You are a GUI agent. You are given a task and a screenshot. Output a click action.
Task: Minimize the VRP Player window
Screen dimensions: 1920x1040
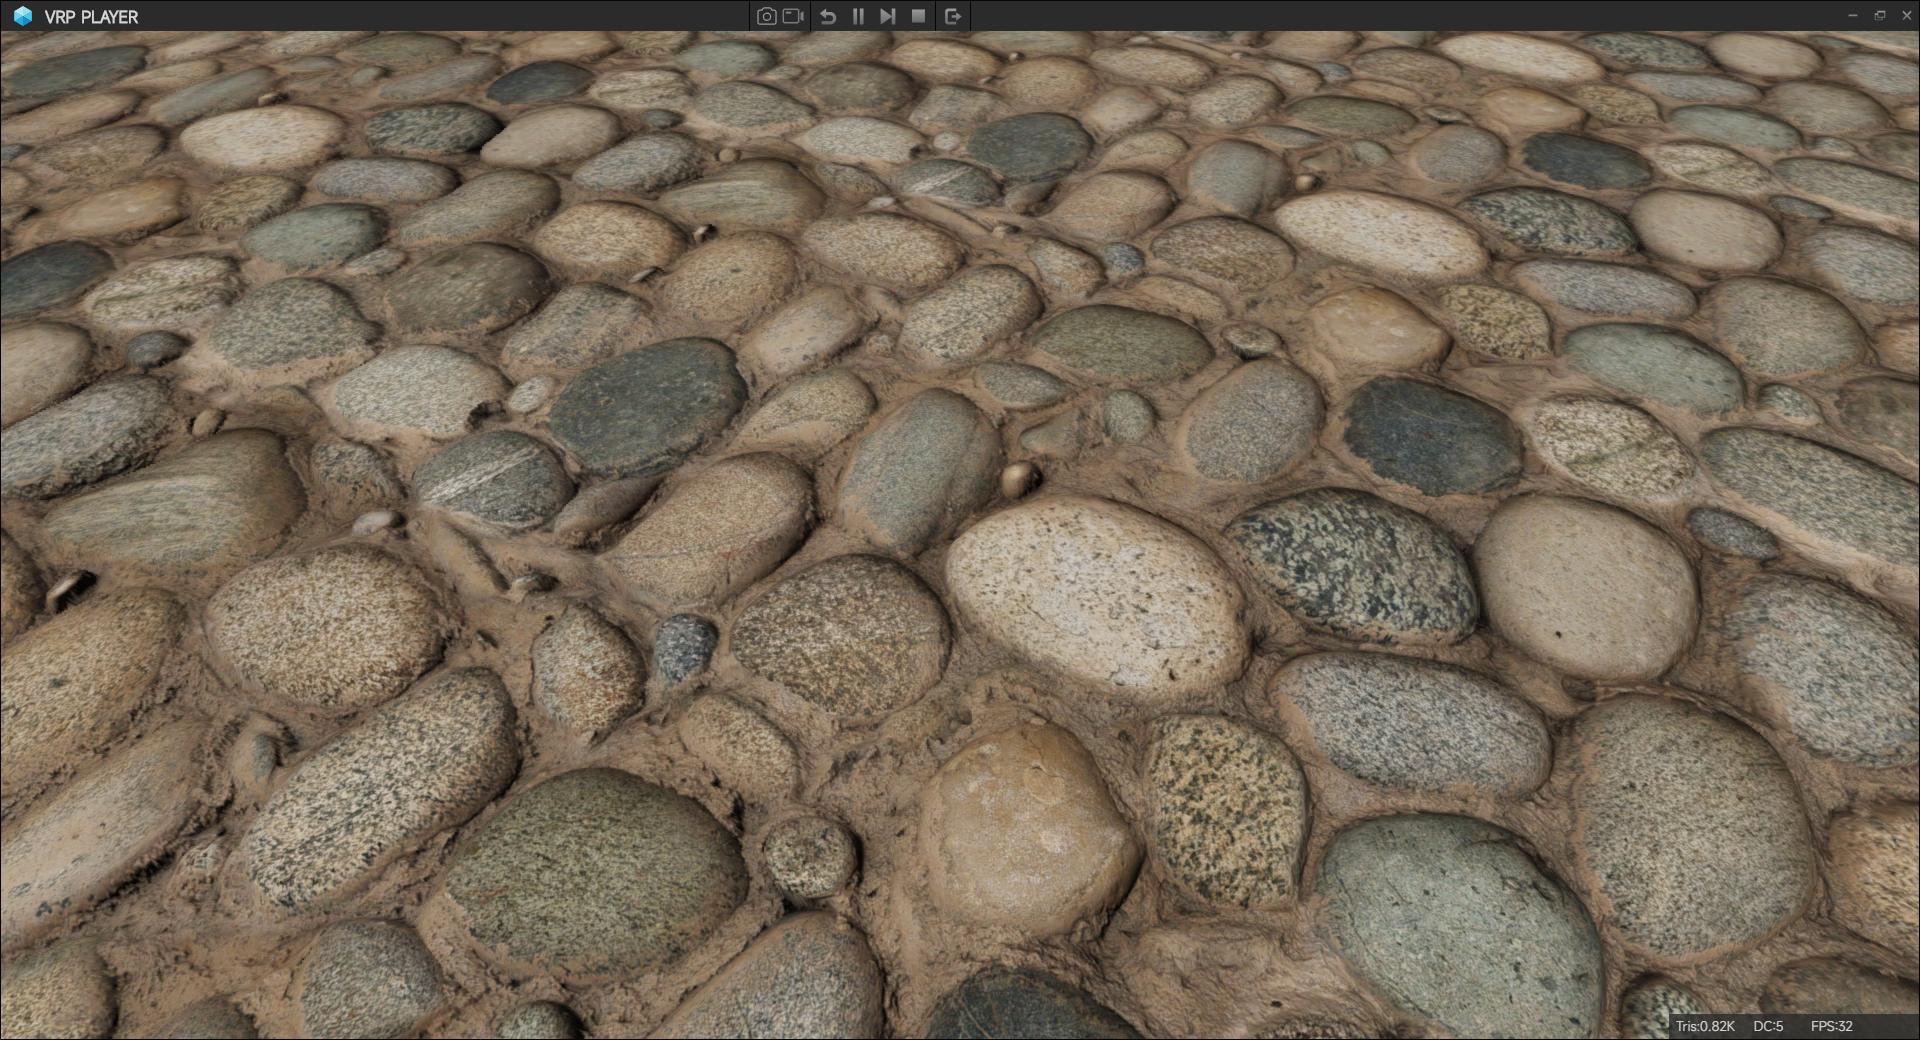[x=1852, y=15]
